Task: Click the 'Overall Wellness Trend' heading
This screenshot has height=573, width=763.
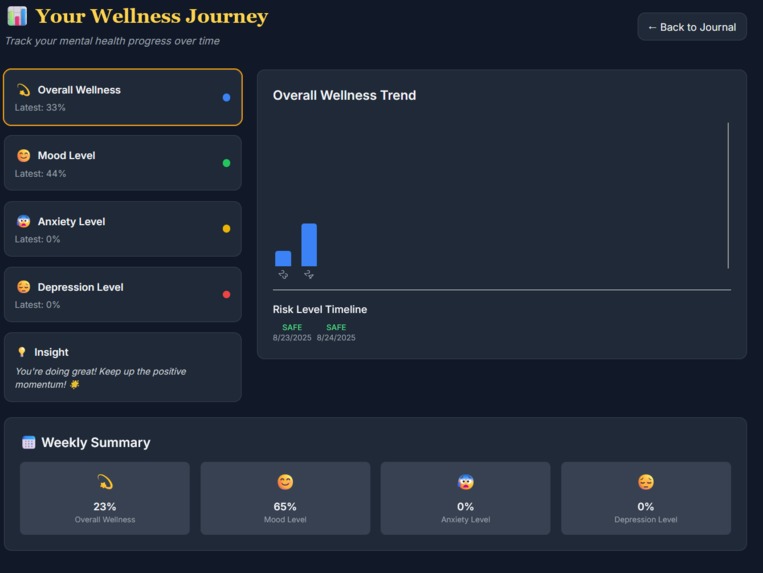Action: tap(345, 95)
